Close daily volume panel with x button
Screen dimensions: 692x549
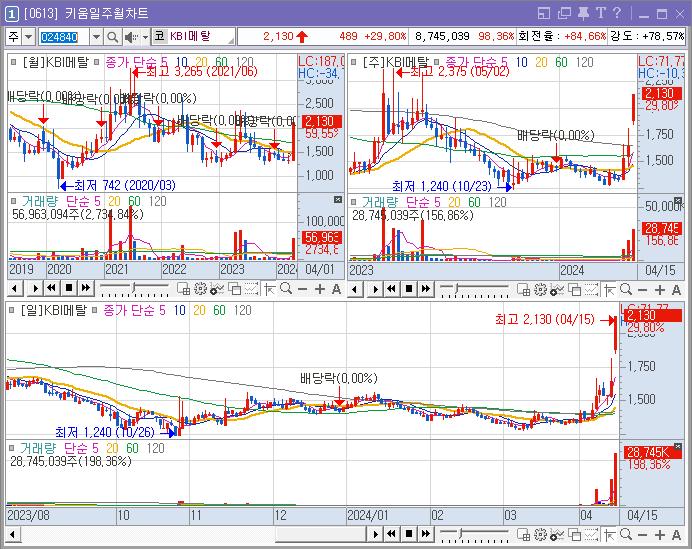(x=678, y=447)
